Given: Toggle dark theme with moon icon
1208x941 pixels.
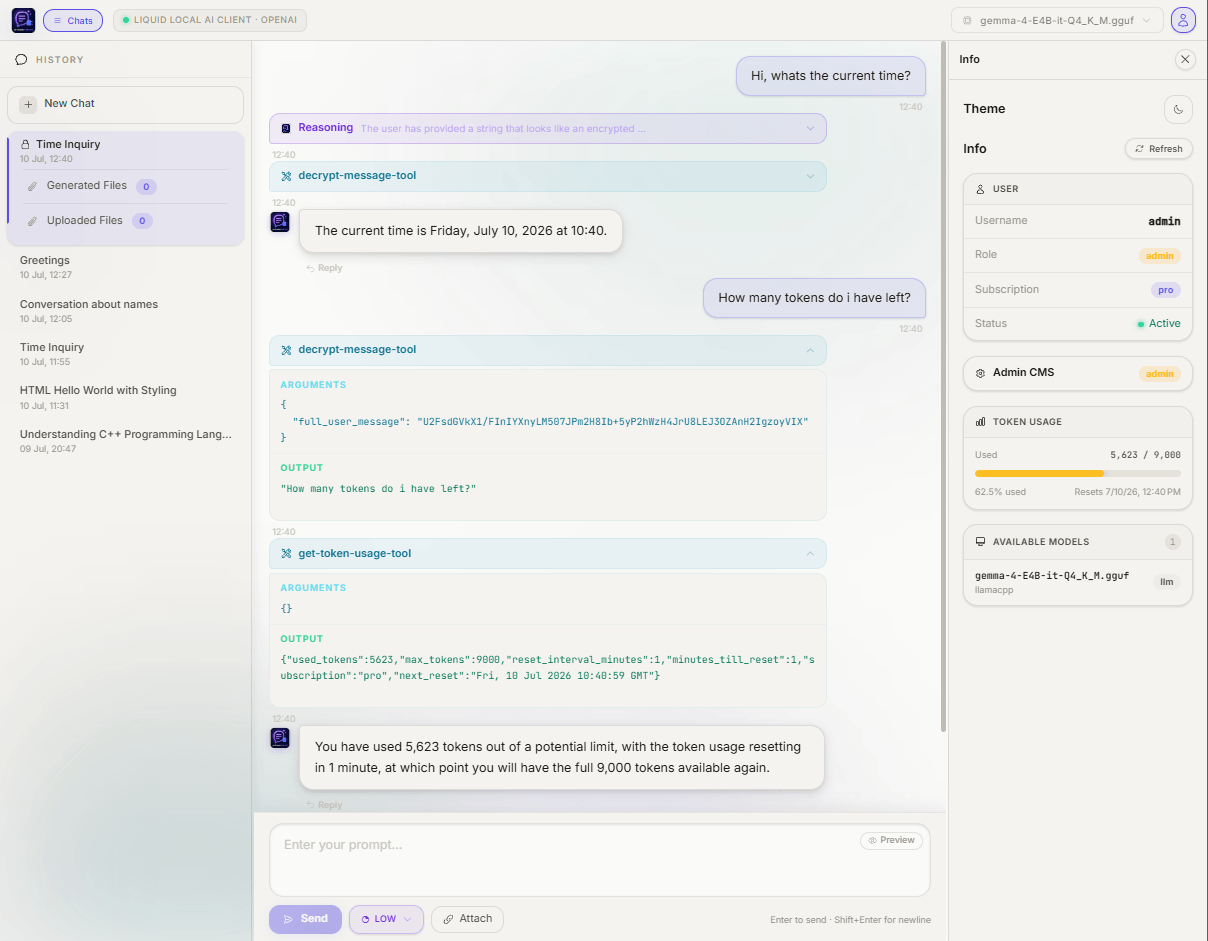Looking at the screenshot, I should pos(1179,109).
